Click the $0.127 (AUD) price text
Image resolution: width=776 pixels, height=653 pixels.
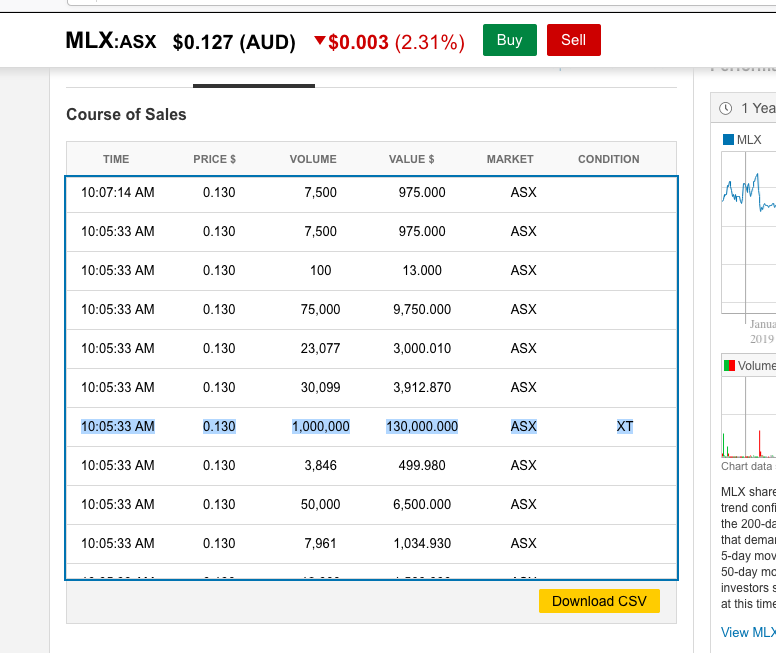point(234,42)
